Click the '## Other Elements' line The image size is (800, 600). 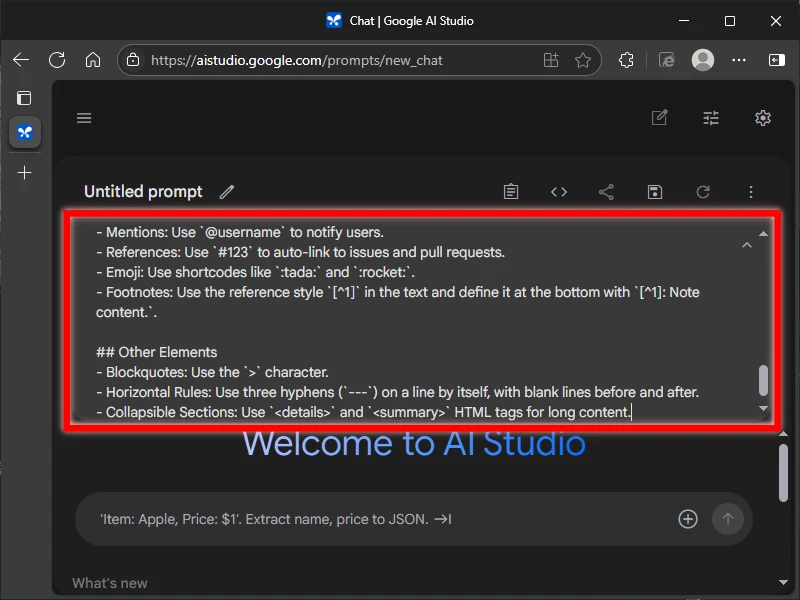coord(157,352)
